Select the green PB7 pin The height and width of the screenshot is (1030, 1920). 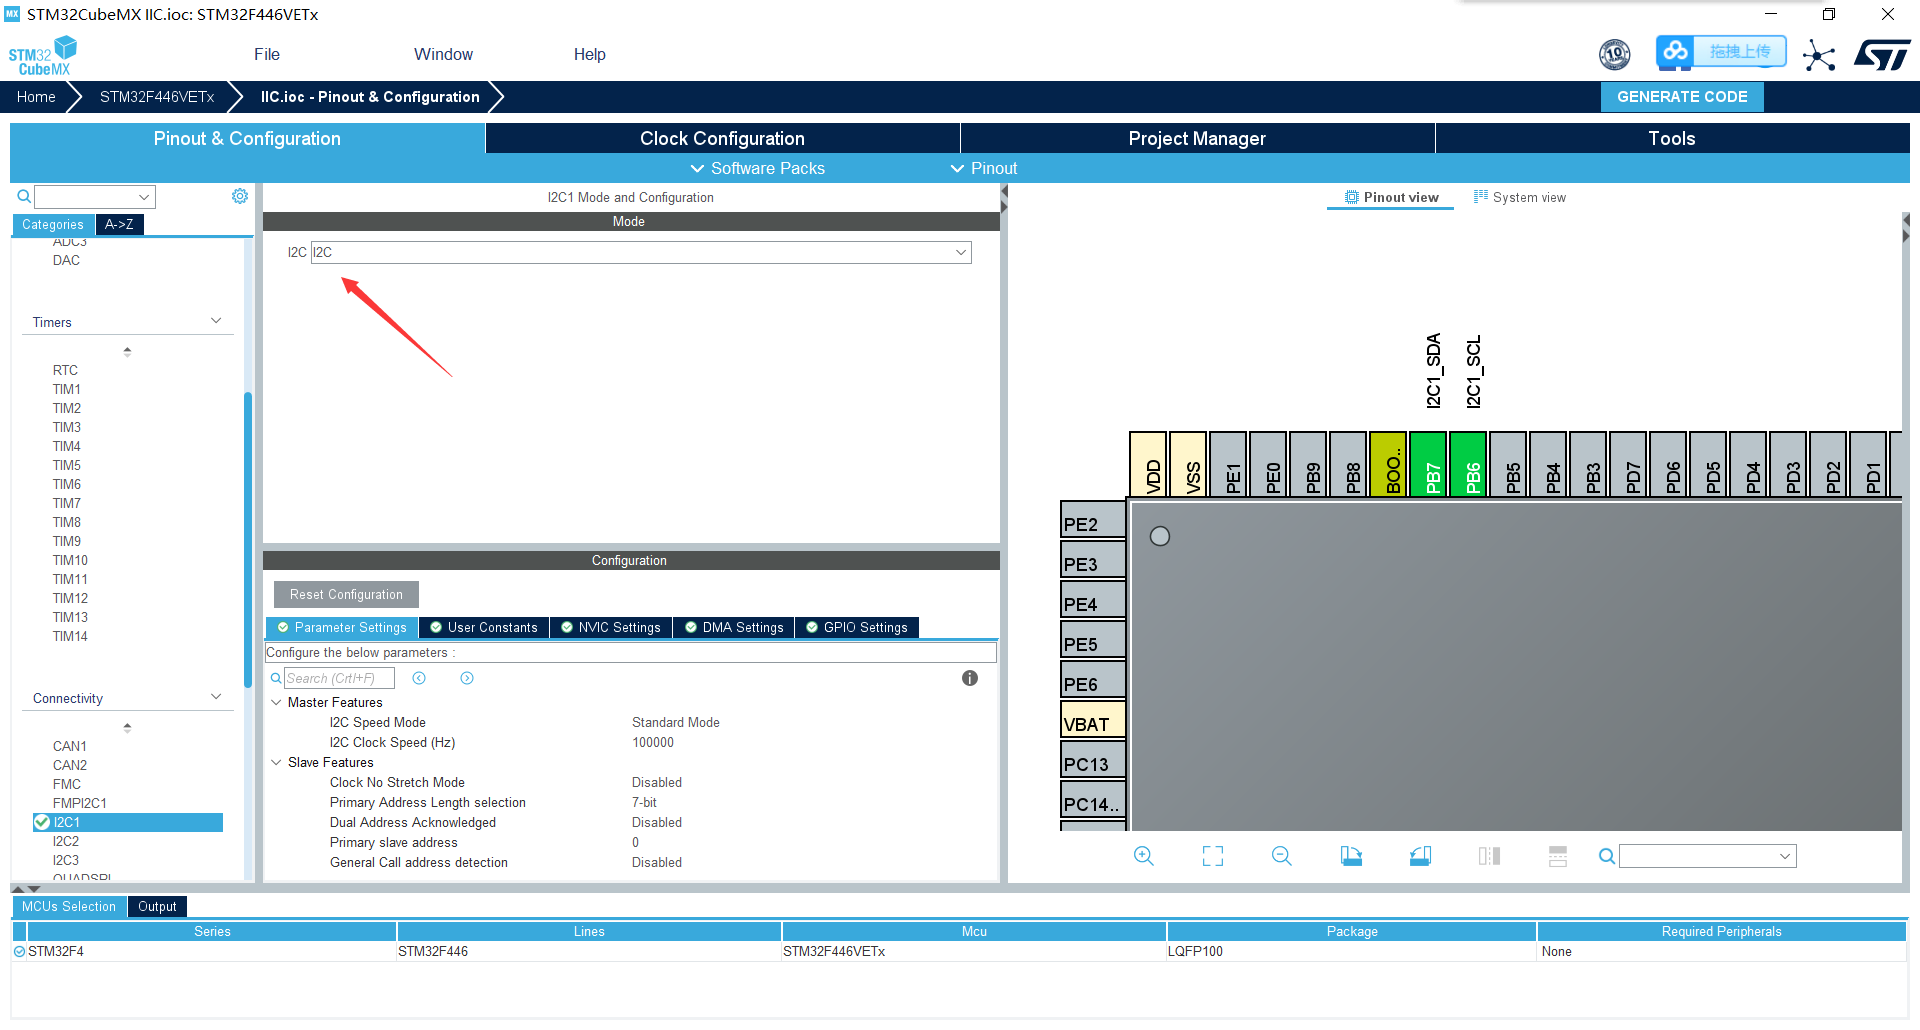1428,463
